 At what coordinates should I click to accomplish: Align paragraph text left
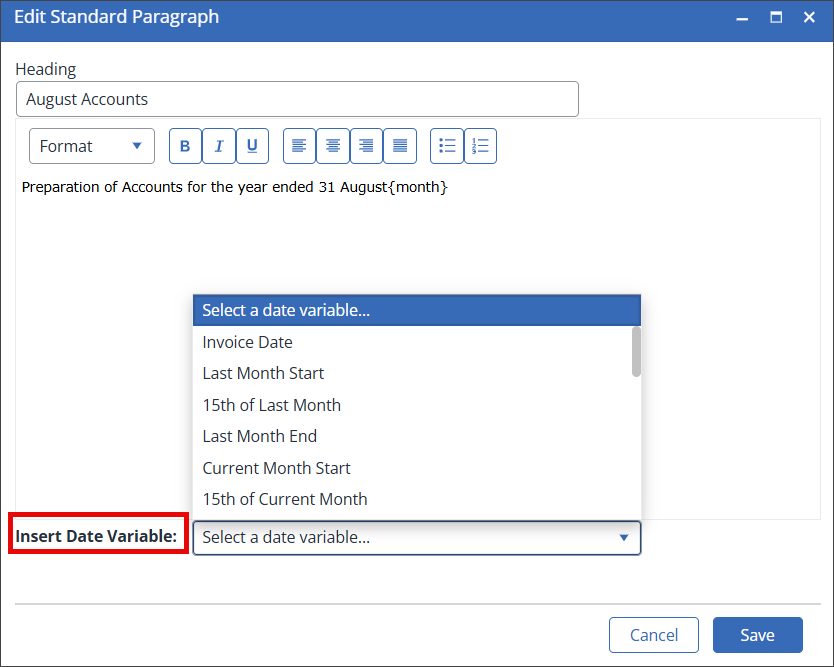coord(299,146)
